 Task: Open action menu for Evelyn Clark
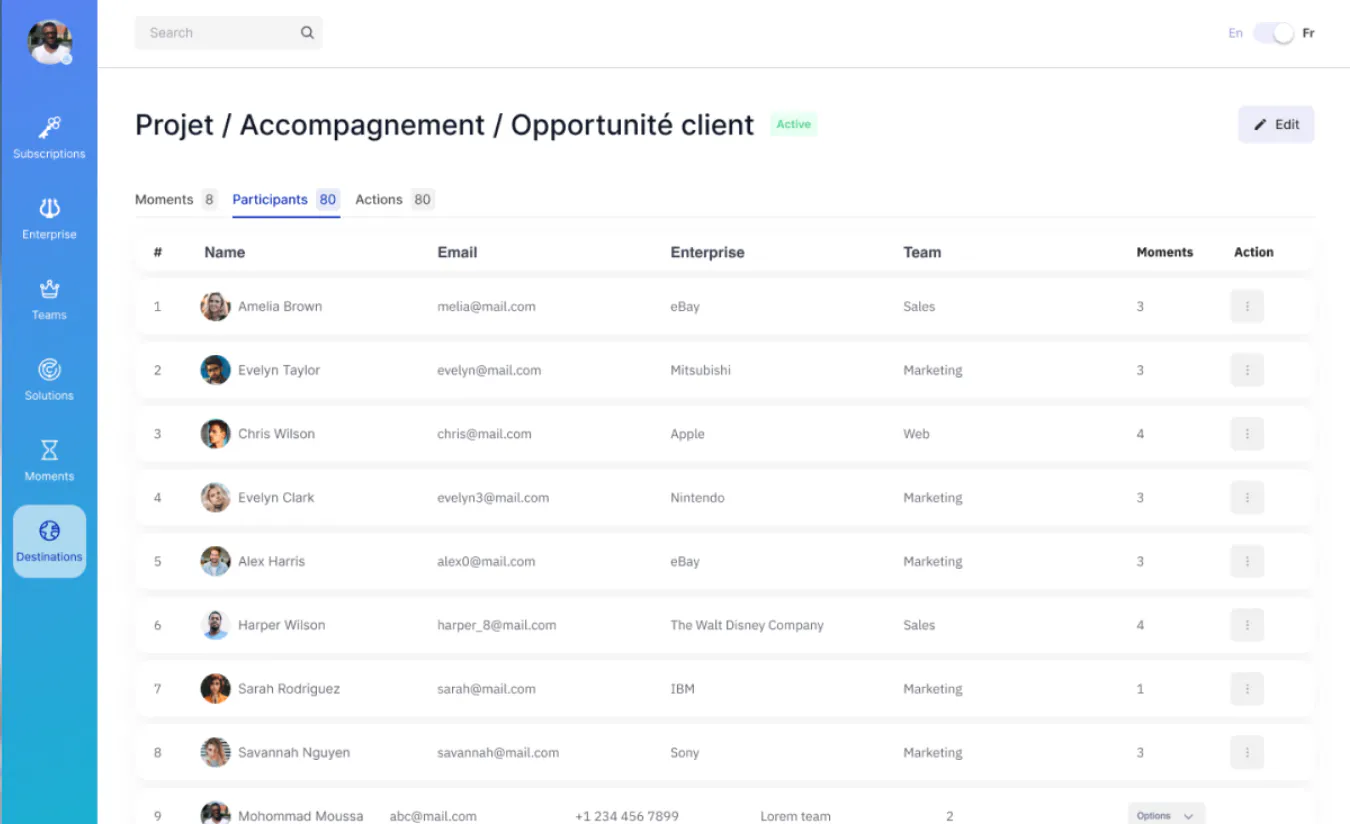click(1247, 497)
